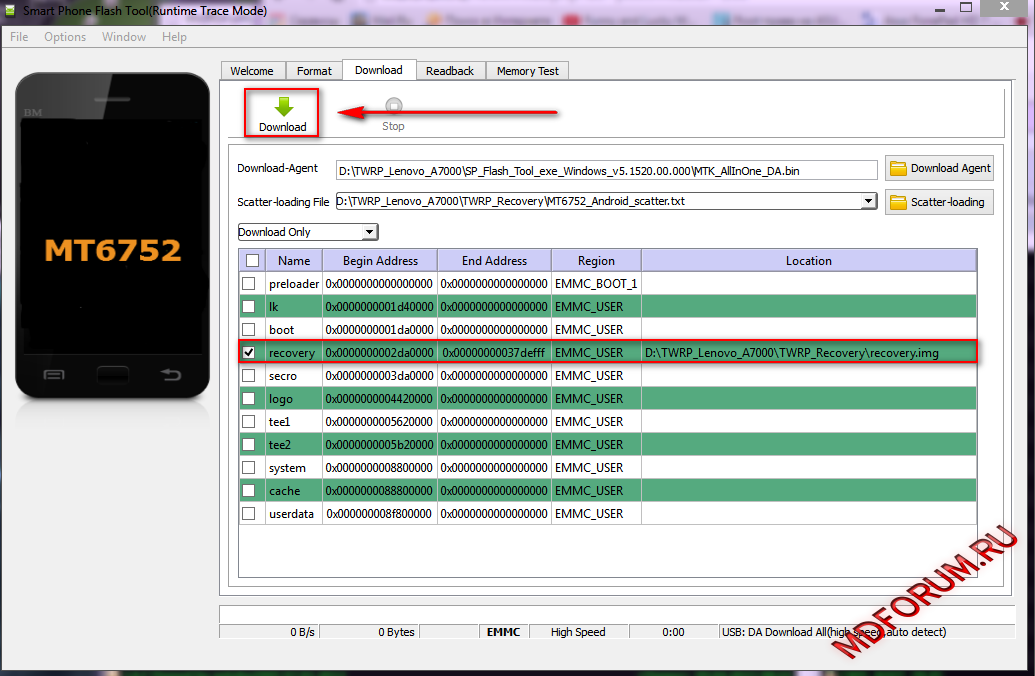1035x676 pixels.
Task: Open the Help menu
Action: 174,37
